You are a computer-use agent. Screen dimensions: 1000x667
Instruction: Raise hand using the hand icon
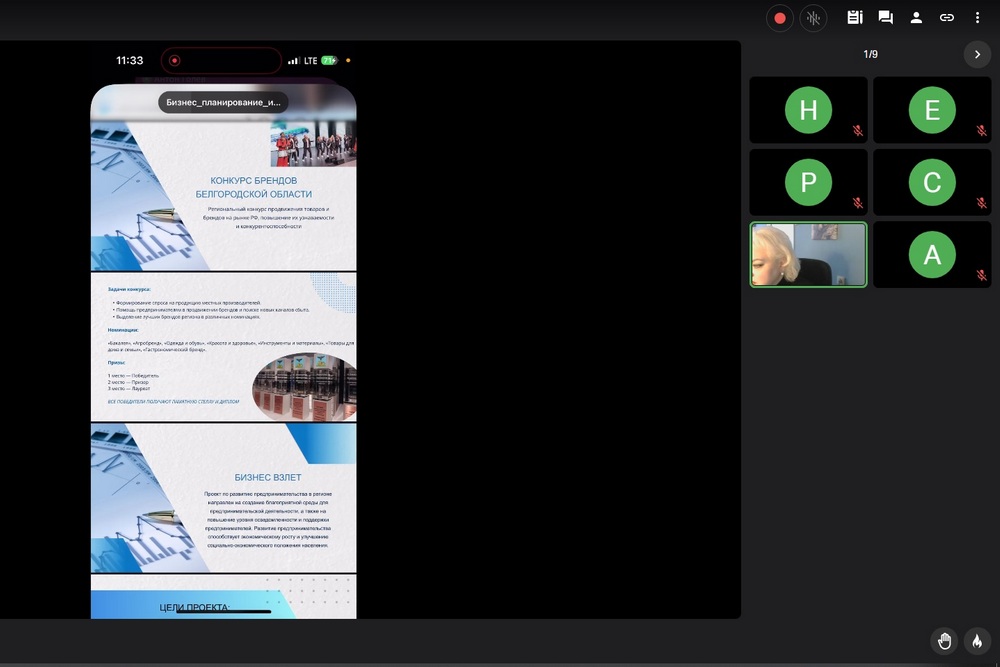point(943,641)
